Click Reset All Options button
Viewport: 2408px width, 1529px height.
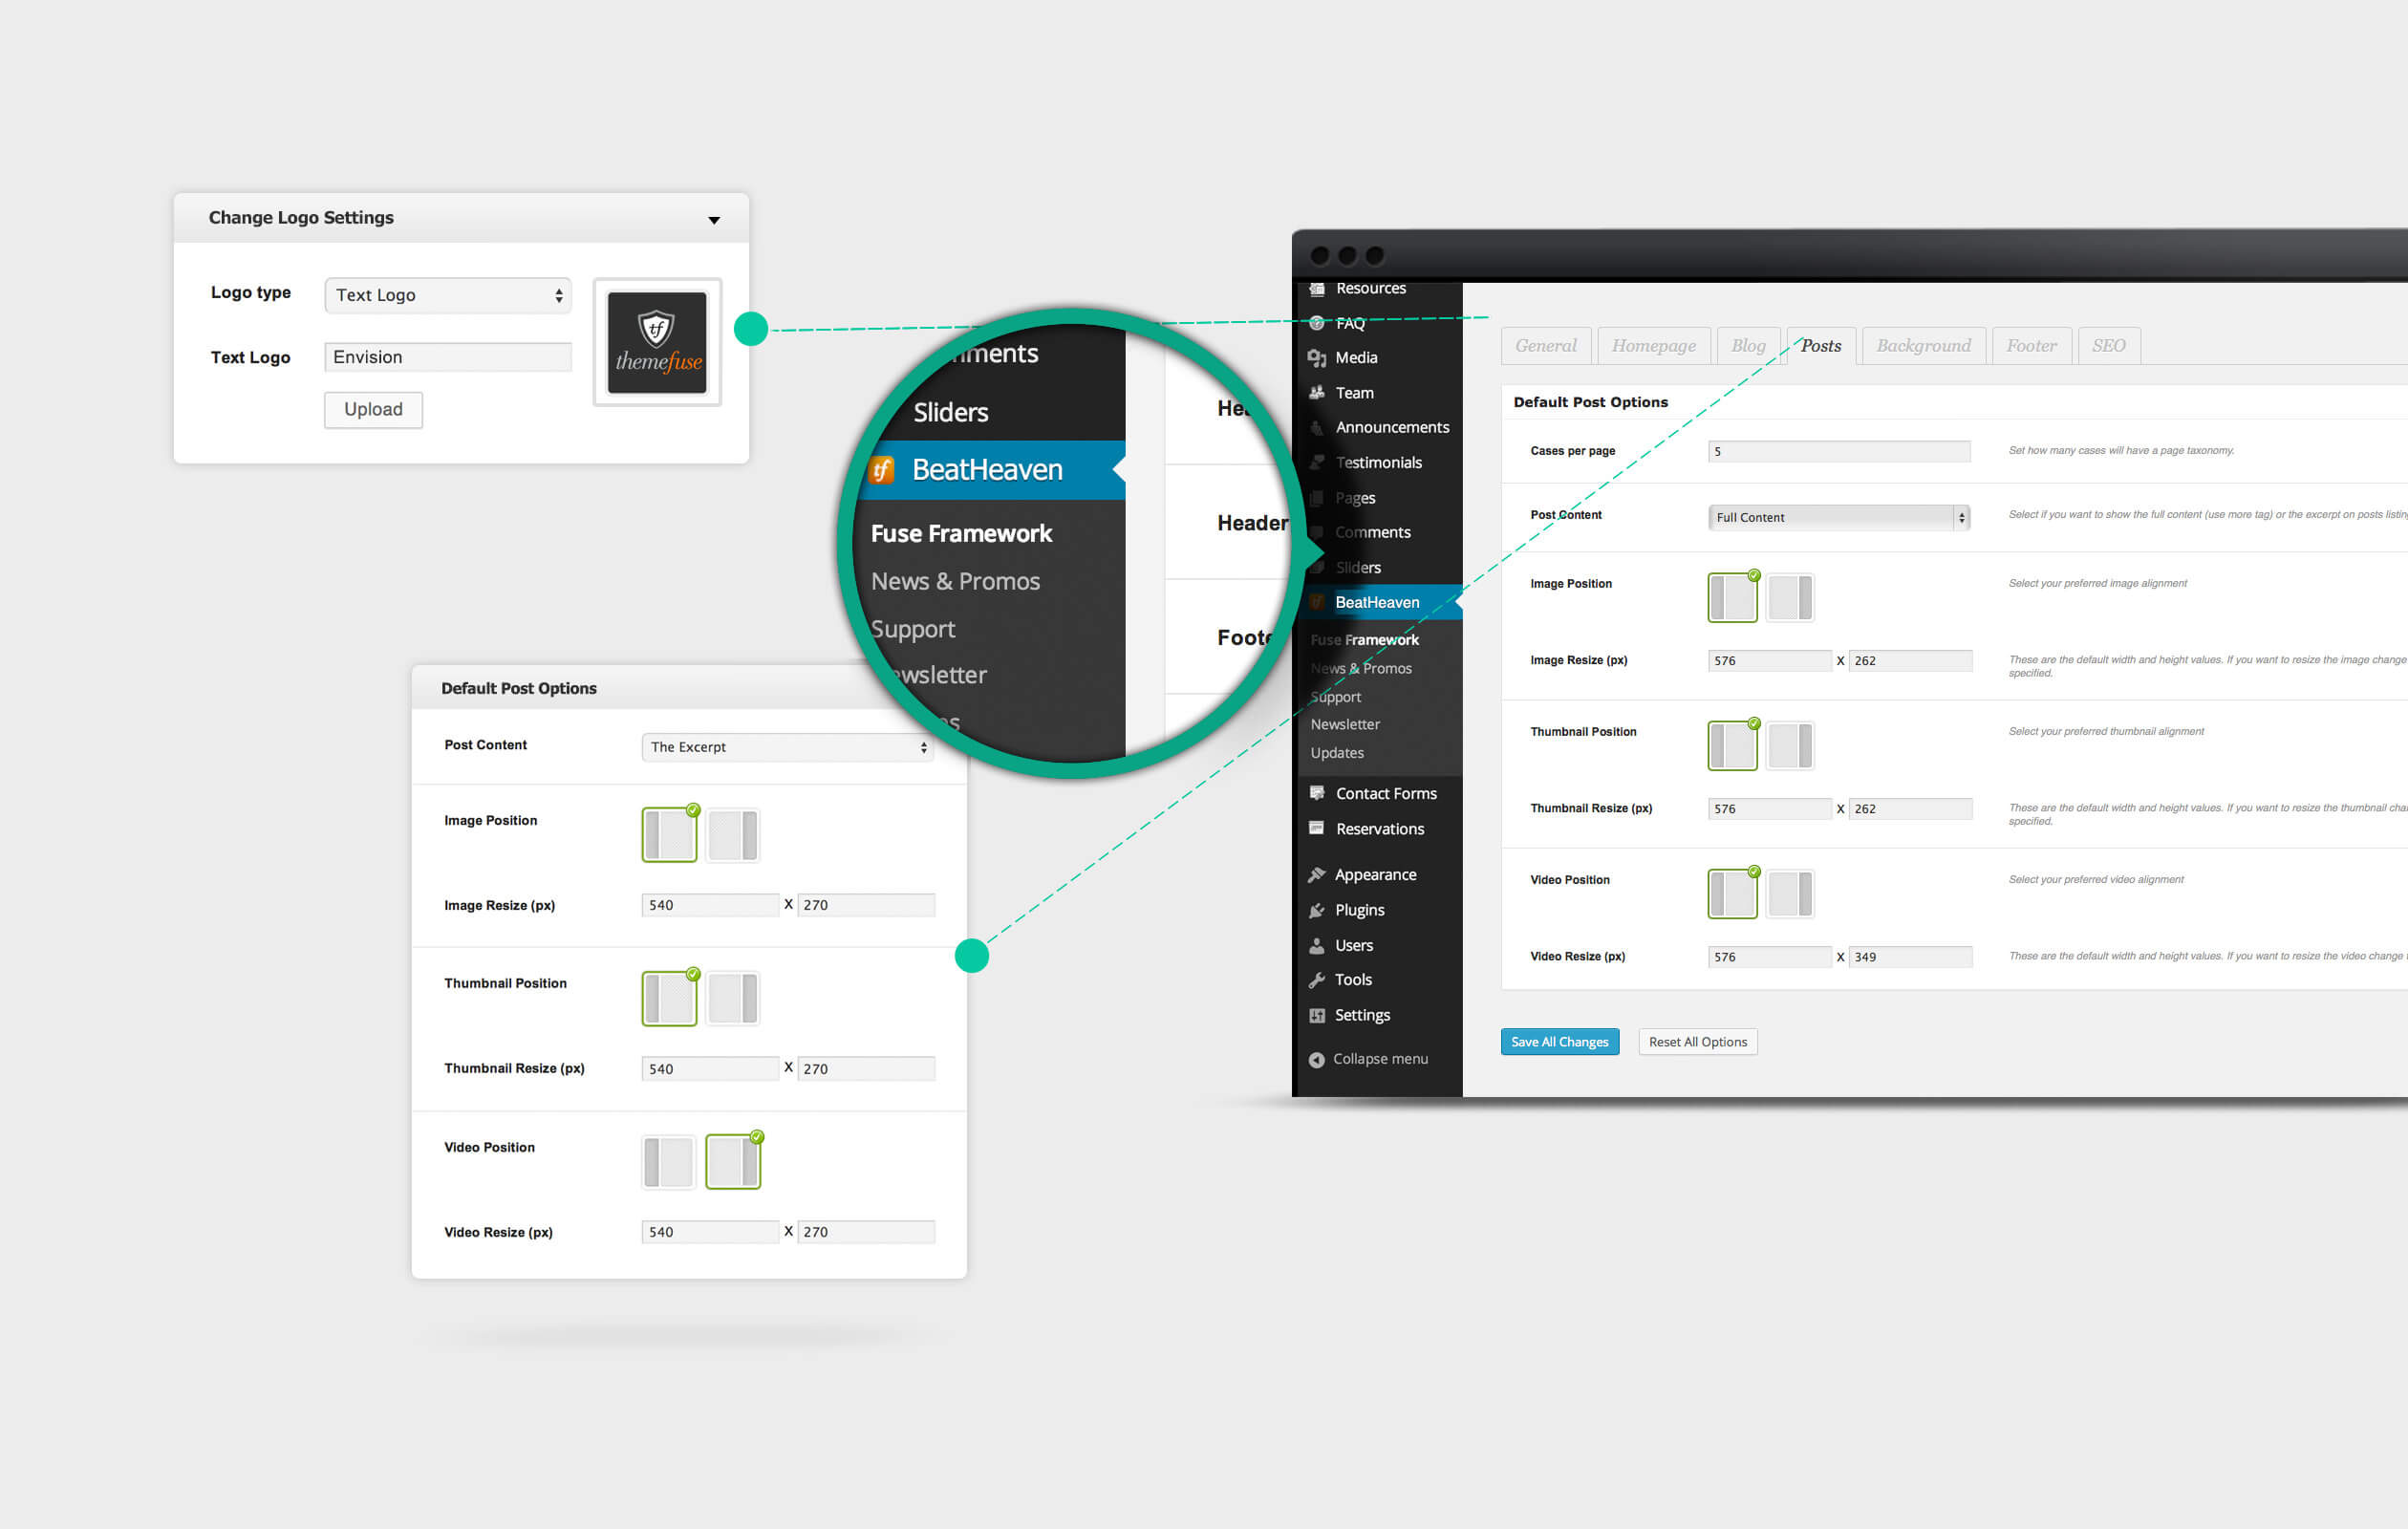[1697, 1041]
